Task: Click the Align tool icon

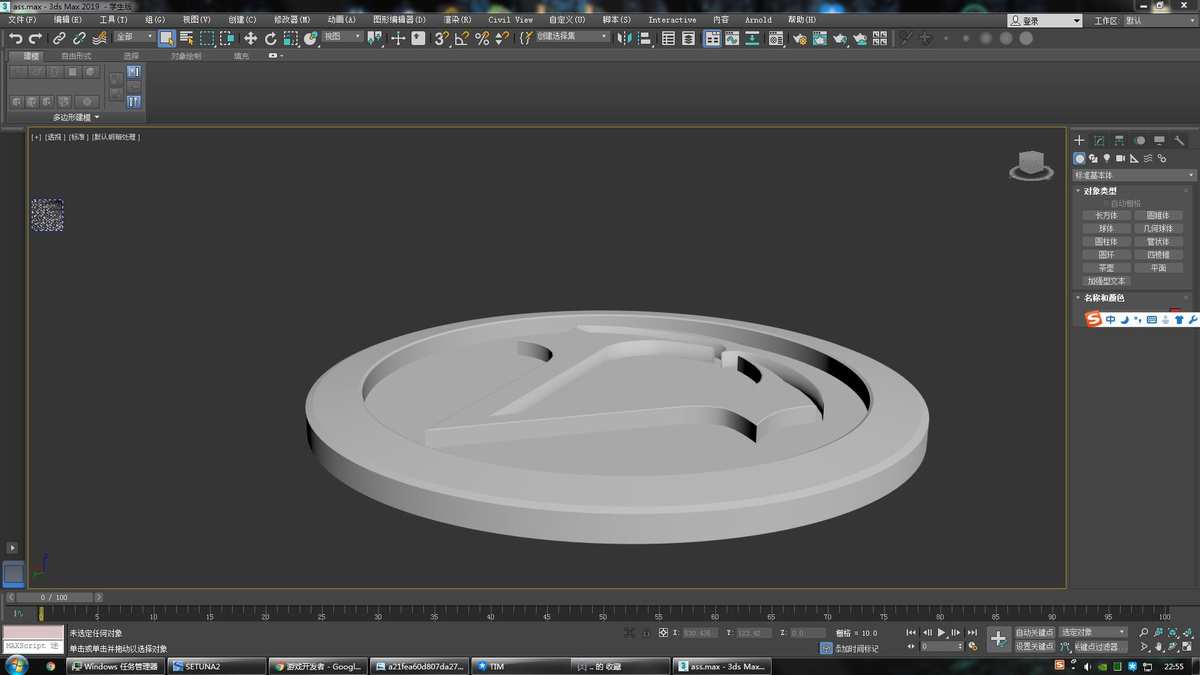Action: (x=645, y=38)
